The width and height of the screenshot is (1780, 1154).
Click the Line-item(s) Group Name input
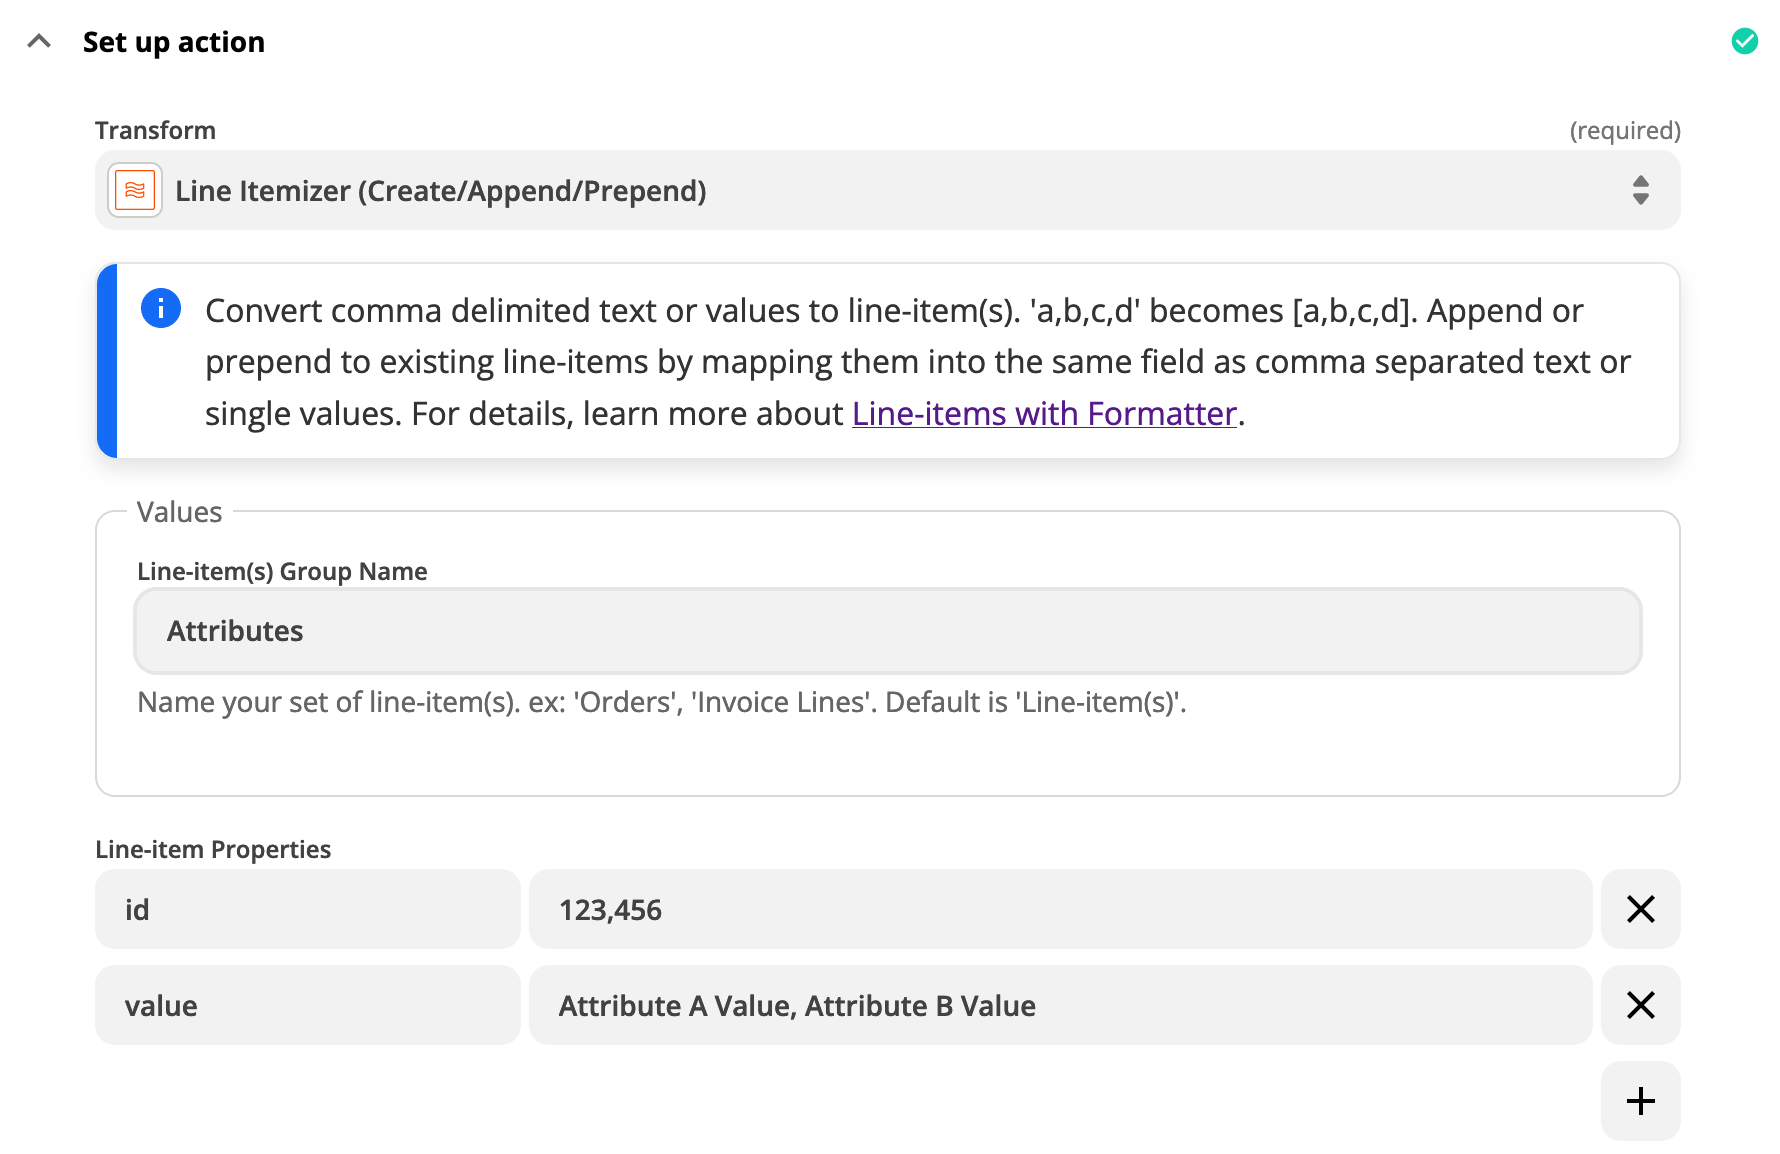coord(886,631)
